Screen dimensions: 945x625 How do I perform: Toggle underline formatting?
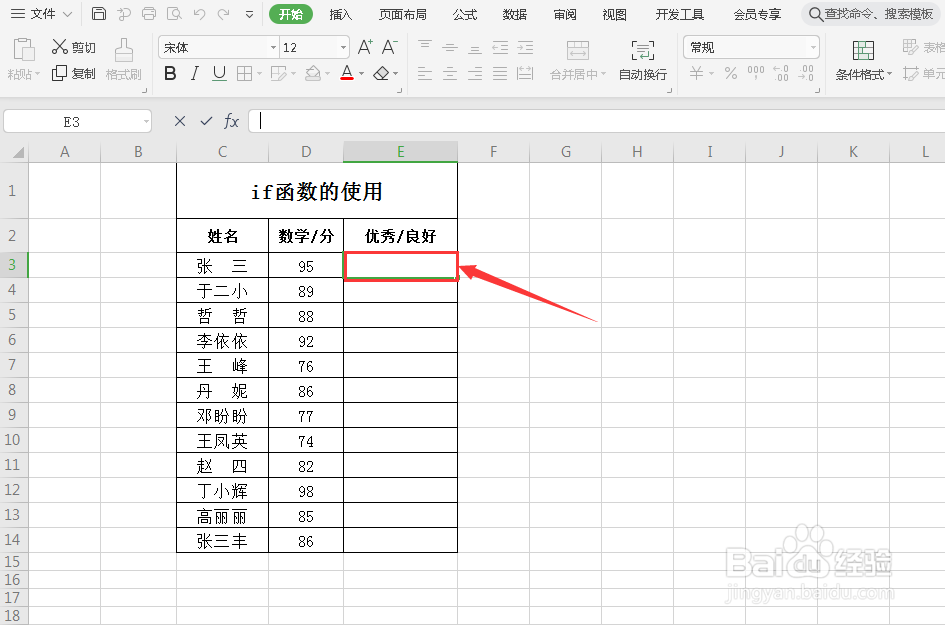tap(218, 73)
